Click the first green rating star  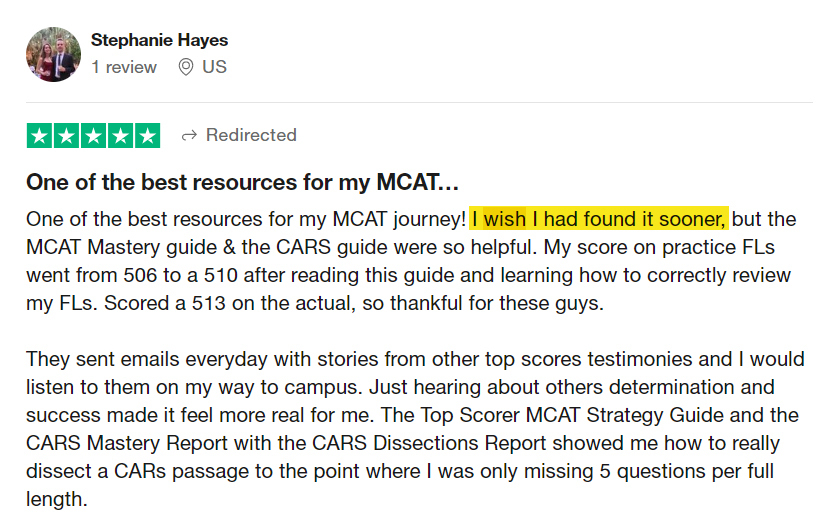coord(40,135)
